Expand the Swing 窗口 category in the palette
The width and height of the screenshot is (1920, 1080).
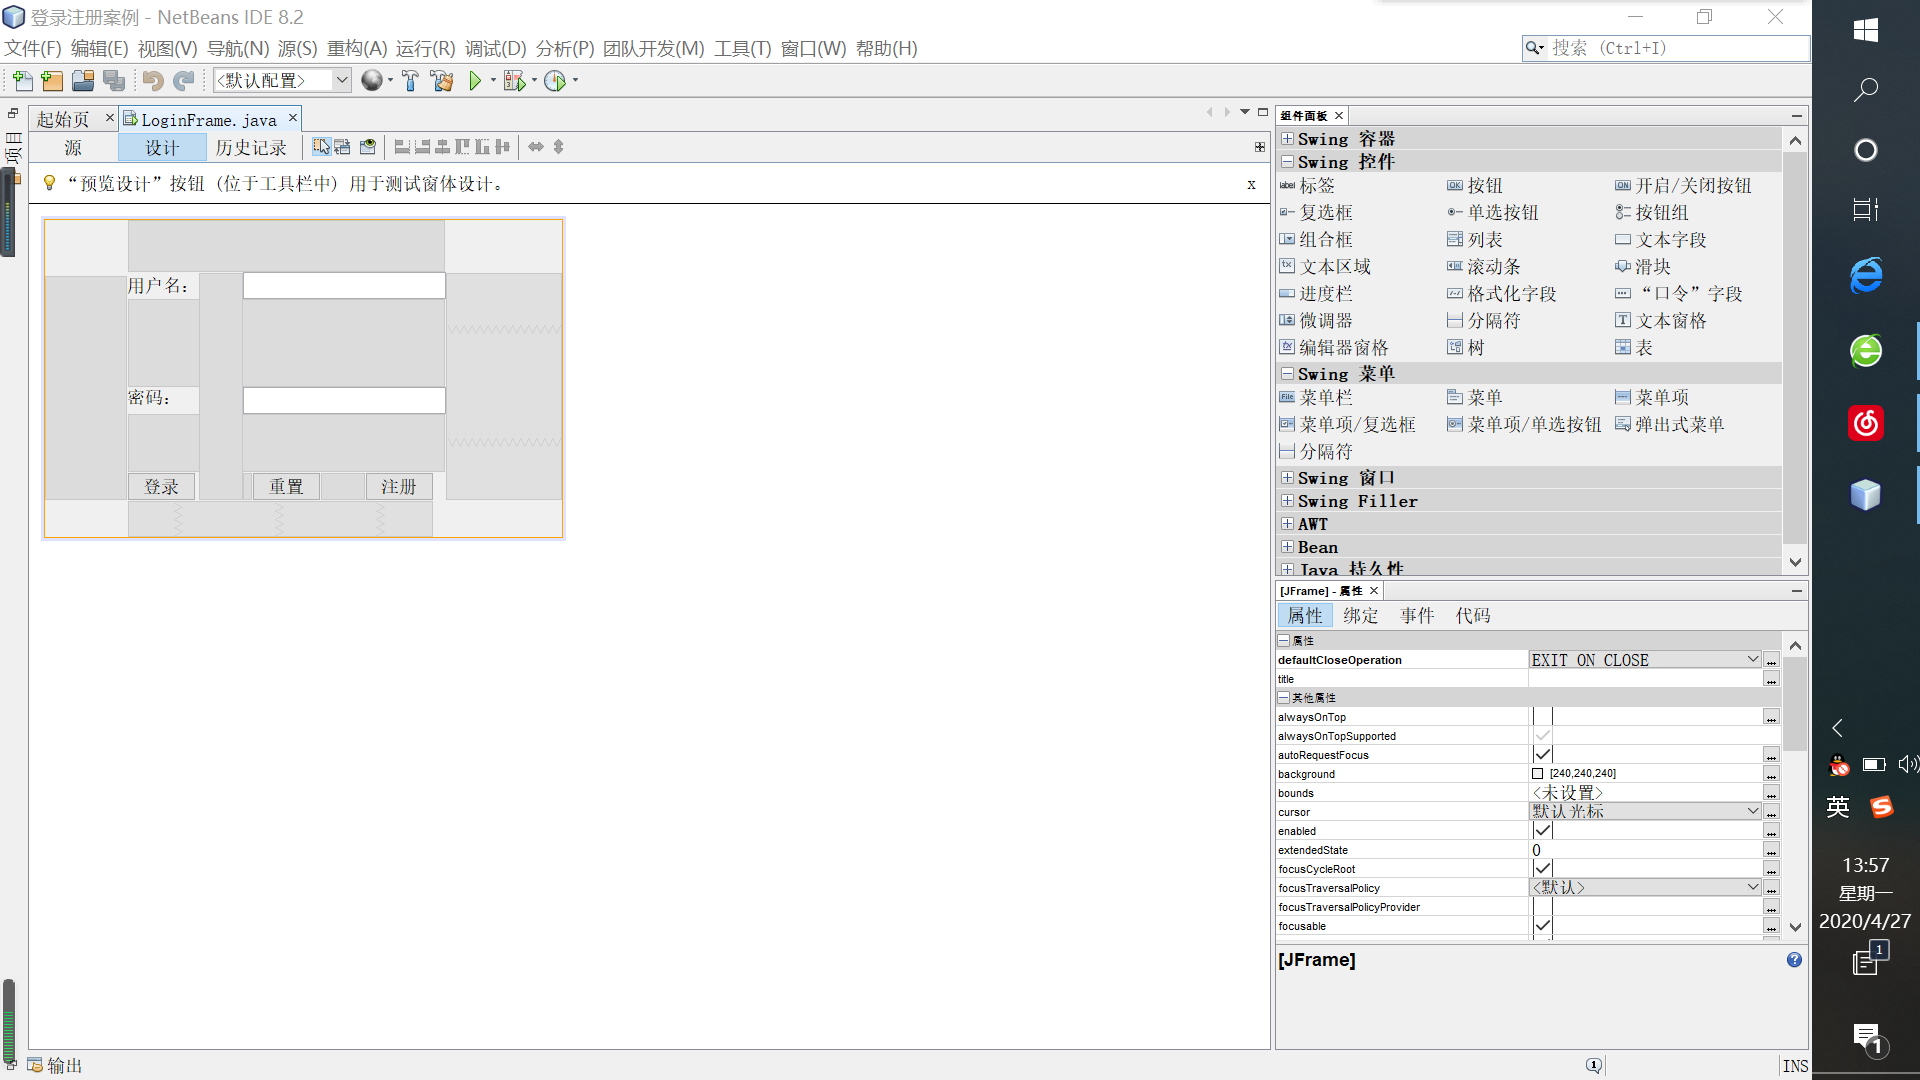tap(1287, 477)
